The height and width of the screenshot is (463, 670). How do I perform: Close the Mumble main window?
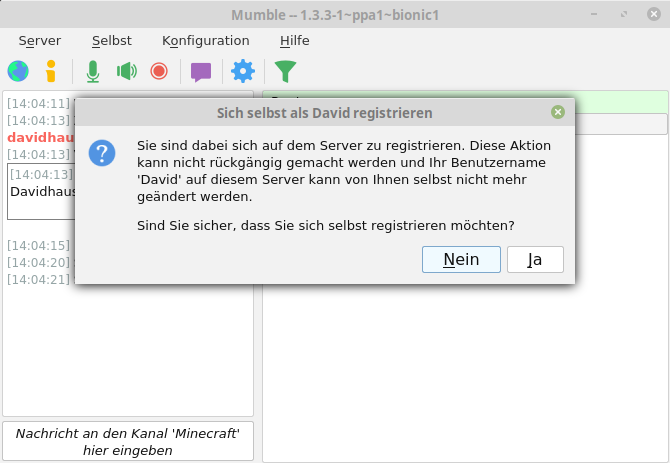653,14
